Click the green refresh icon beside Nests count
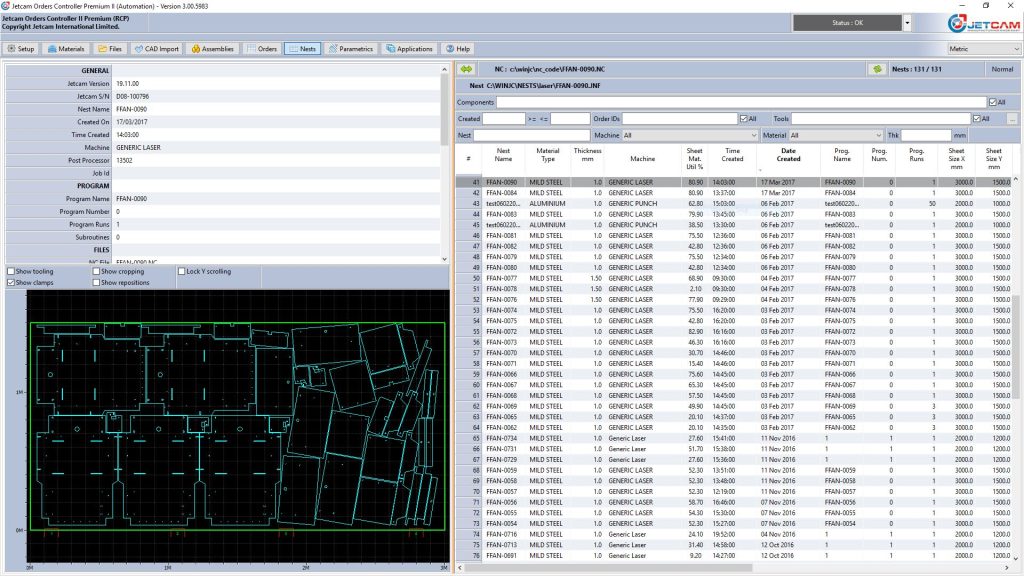The image size is (1024, 576). coord(878,69)
